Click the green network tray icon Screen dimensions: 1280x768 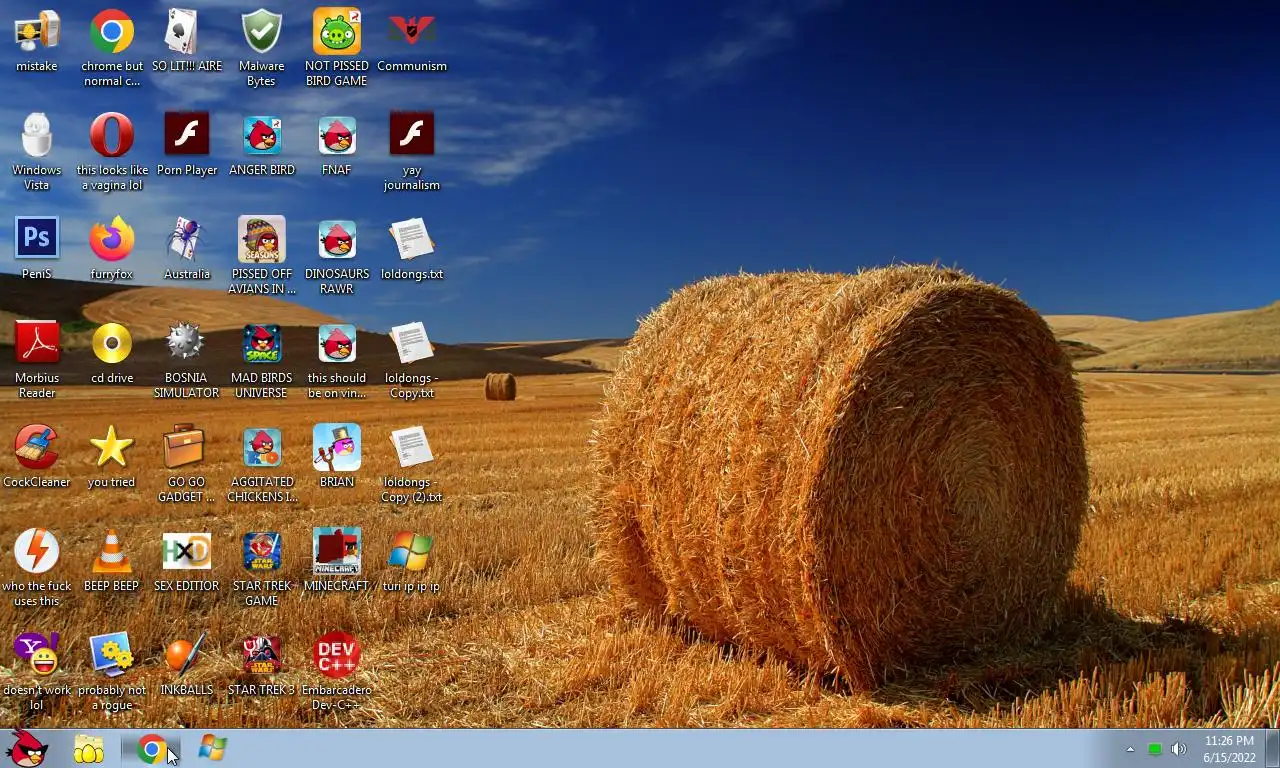(1154, 749)
